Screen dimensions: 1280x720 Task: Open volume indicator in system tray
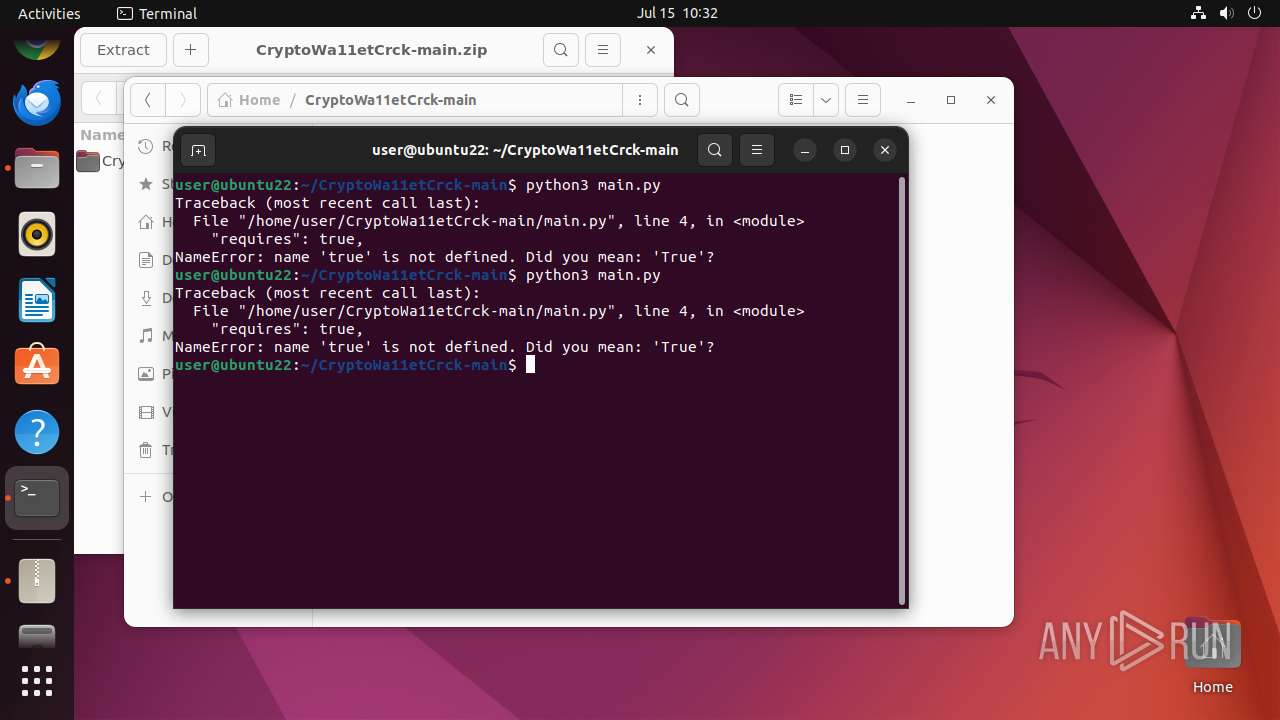coord(1227,13)
